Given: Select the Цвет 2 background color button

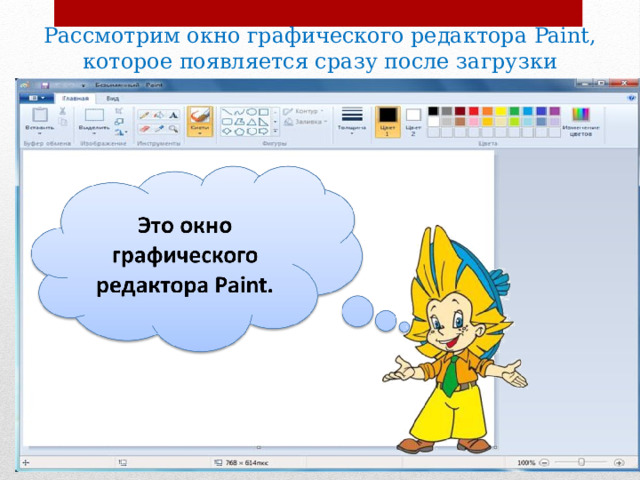Looking at the screenshot, I should pyautogui.click(x=413, y=121).
